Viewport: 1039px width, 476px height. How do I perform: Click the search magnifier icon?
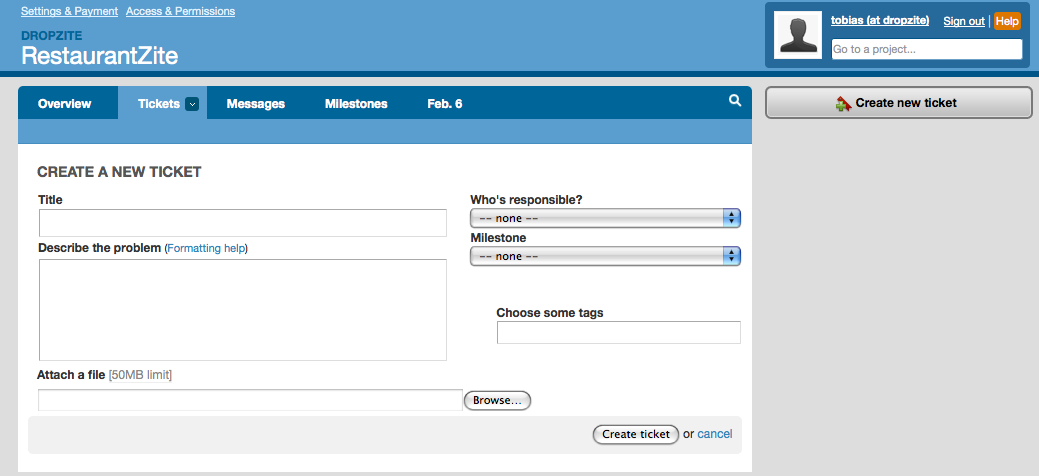coord(735,101)
